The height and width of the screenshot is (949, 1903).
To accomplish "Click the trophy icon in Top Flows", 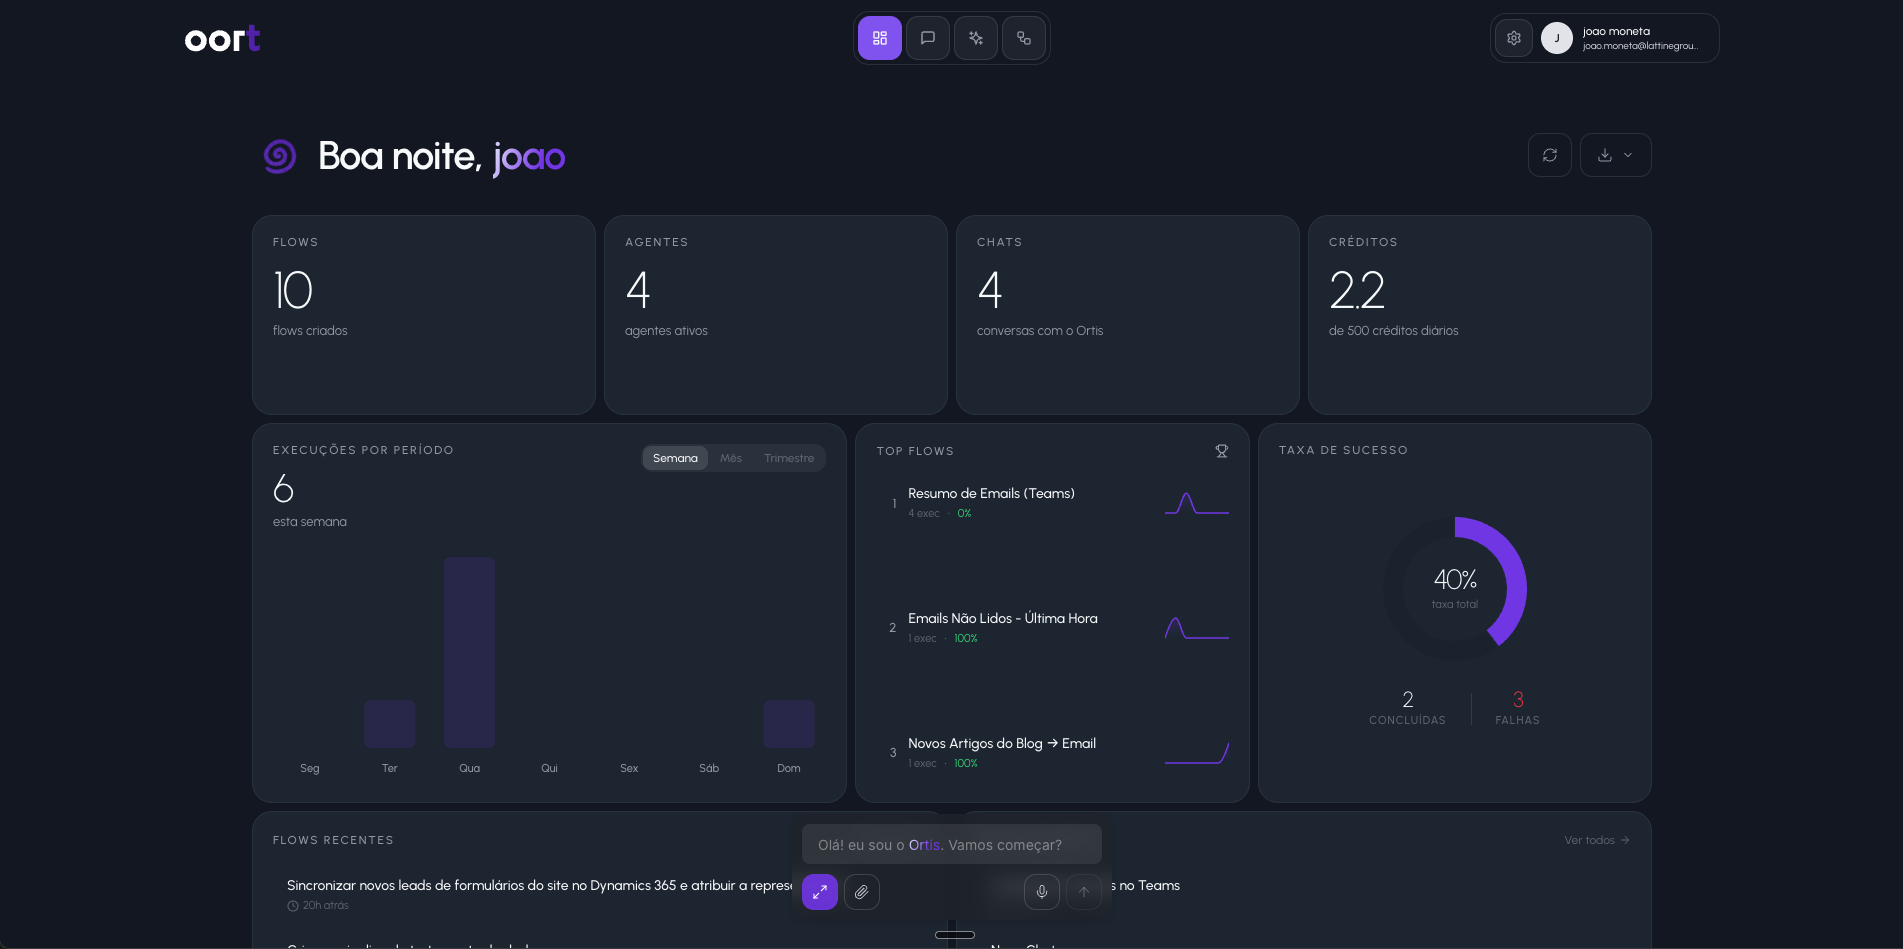I will pos(1221,451).
